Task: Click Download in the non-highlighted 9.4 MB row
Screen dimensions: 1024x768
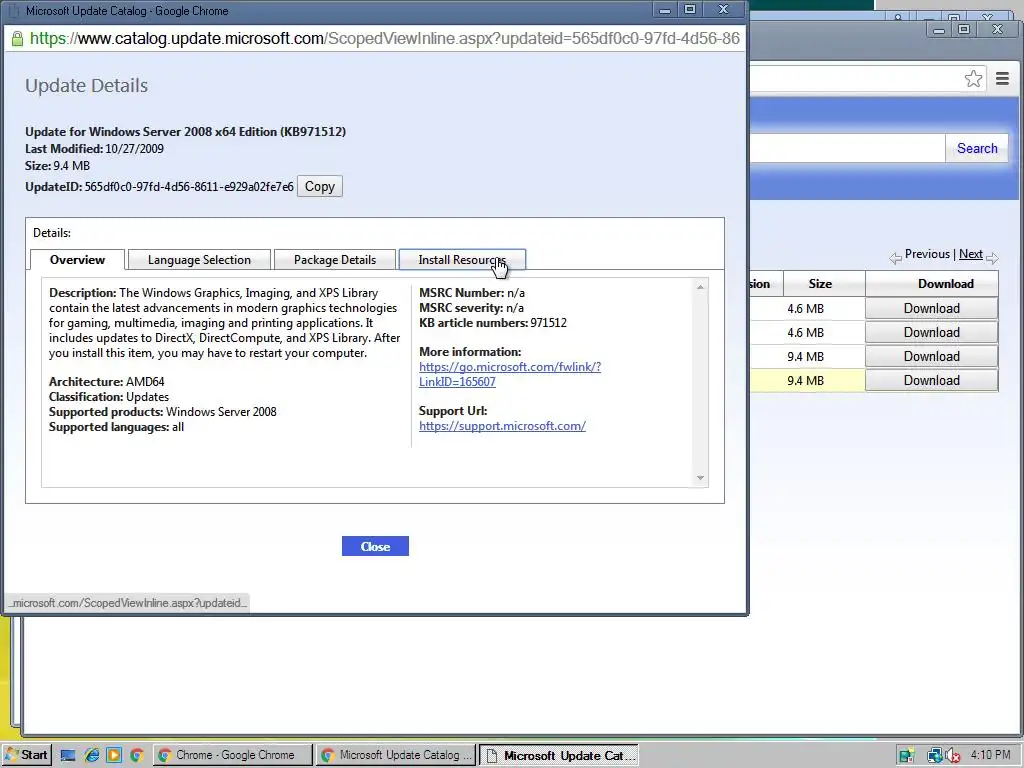Action: 931,357
